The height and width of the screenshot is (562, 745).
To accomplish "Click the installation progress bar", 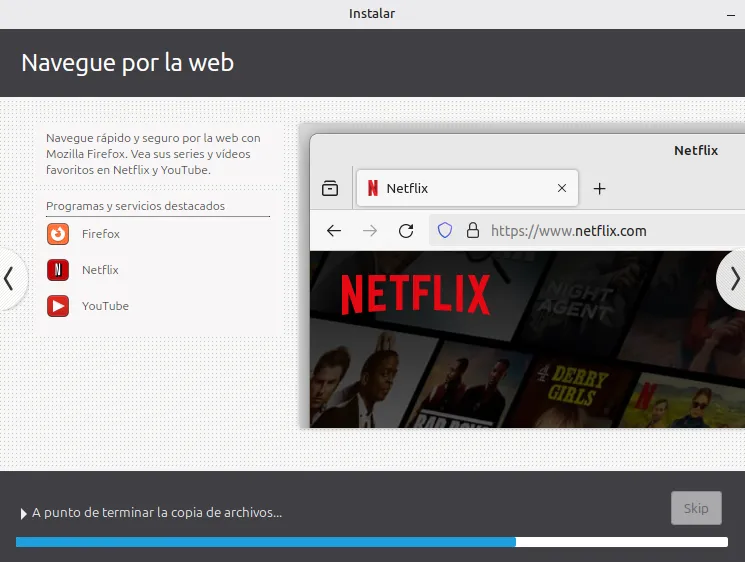I will point(372,542).
